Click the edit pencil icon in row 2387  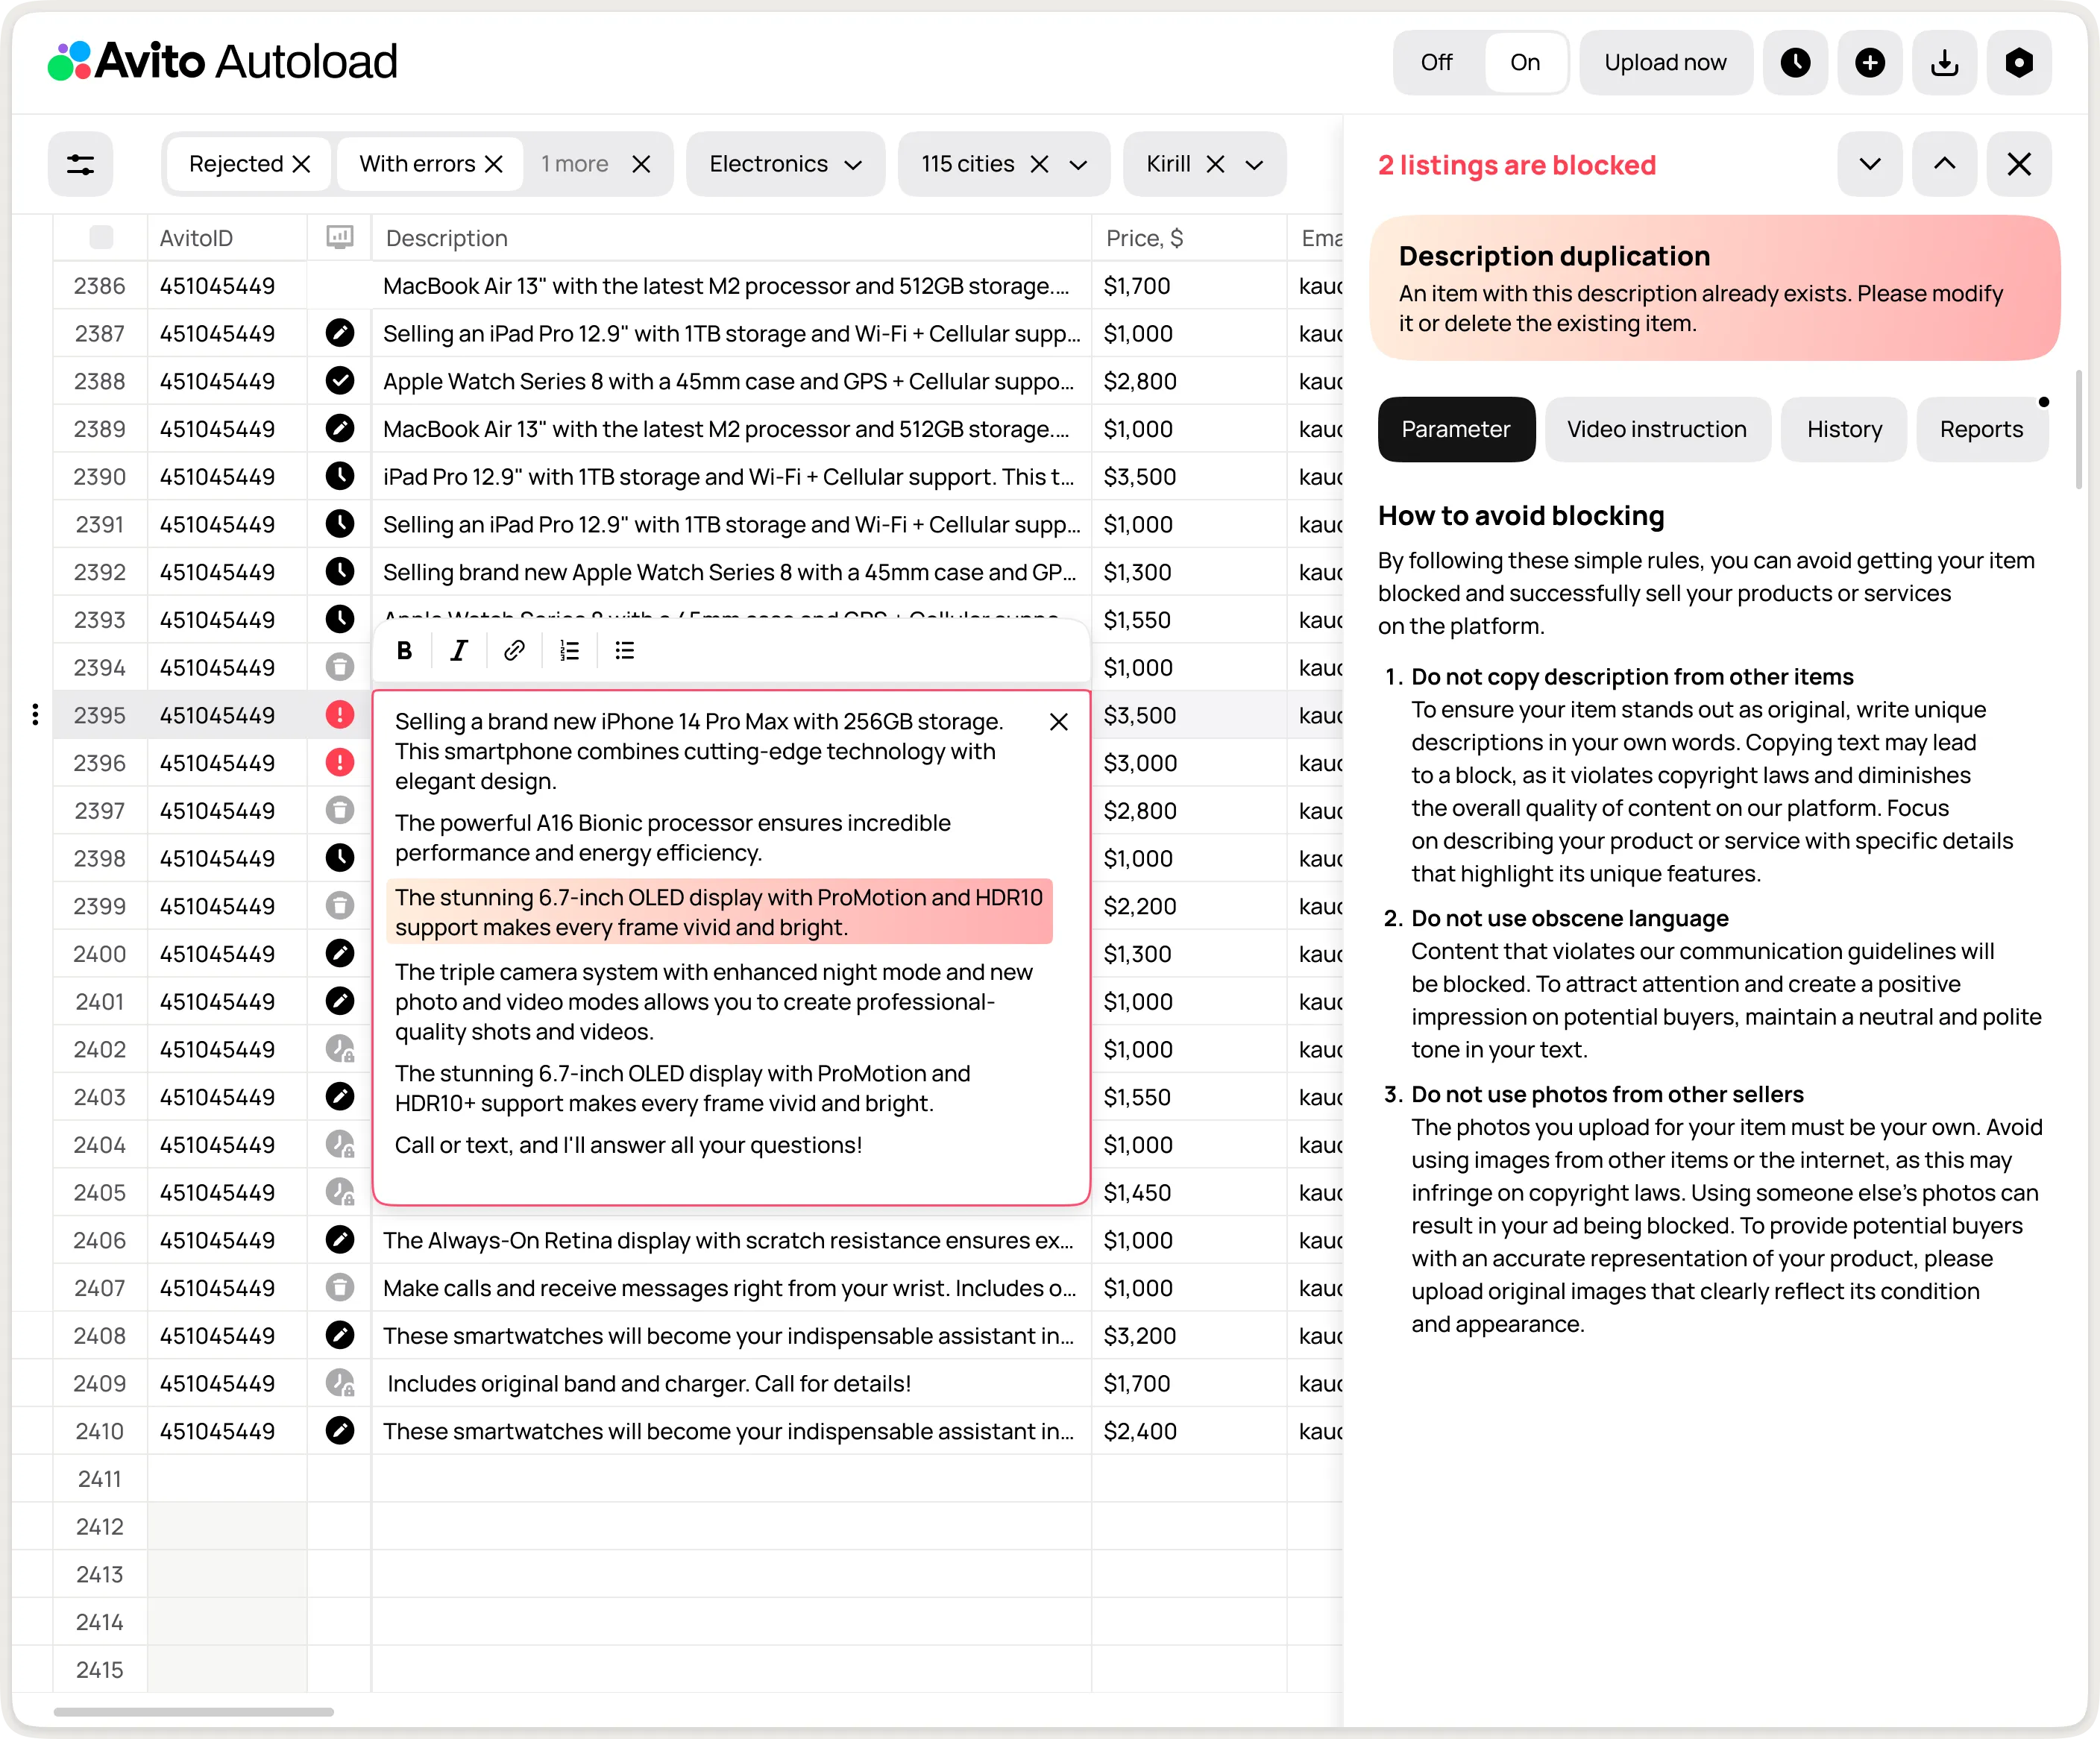(x=340, y=333)
